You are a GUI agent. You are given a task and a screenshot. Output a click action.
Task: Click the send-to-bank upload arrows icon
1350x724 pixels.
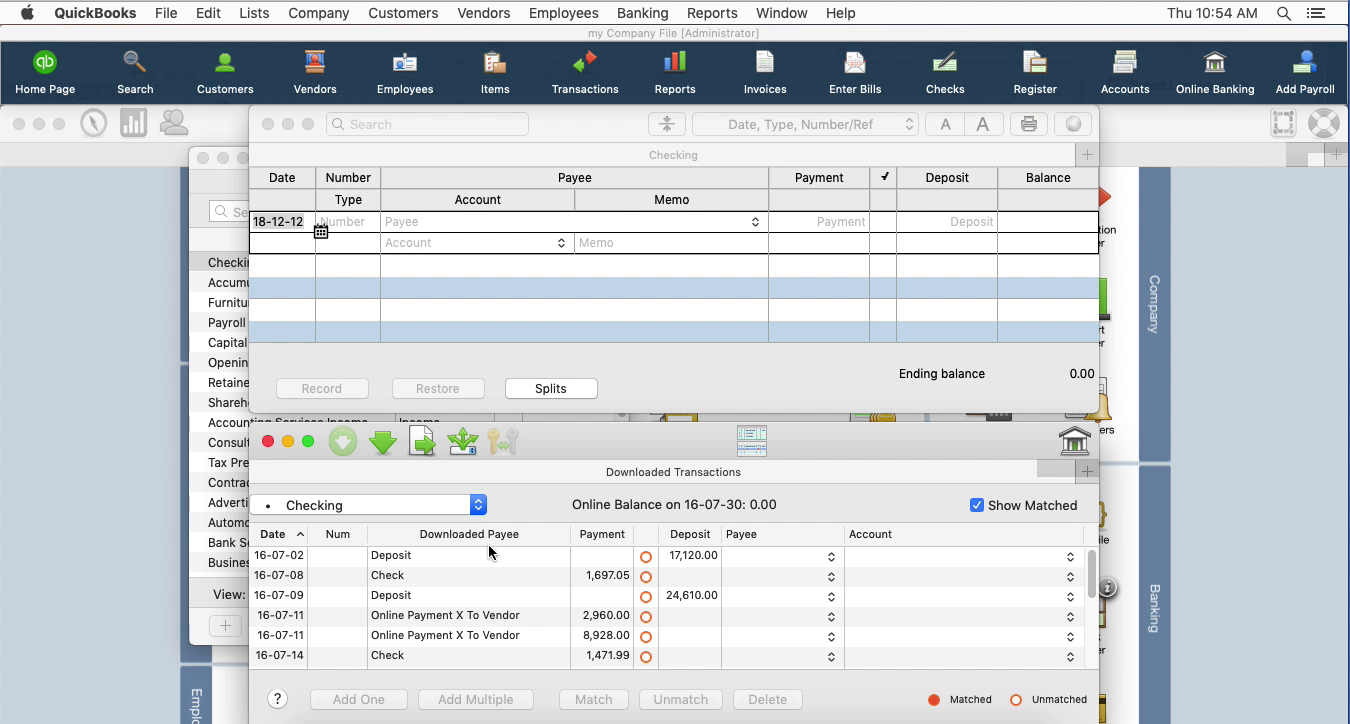[463, 441]
